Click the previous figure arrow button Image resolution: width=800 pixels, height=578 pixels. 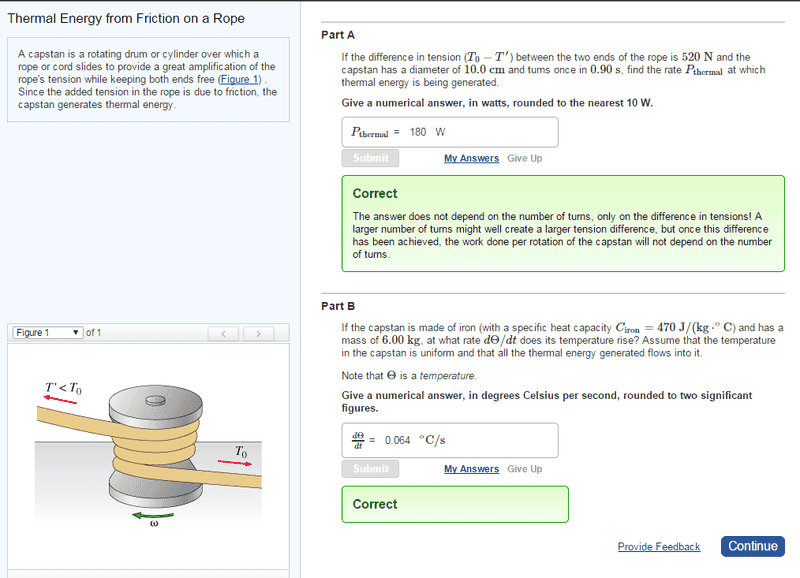(x=224, y=333)
